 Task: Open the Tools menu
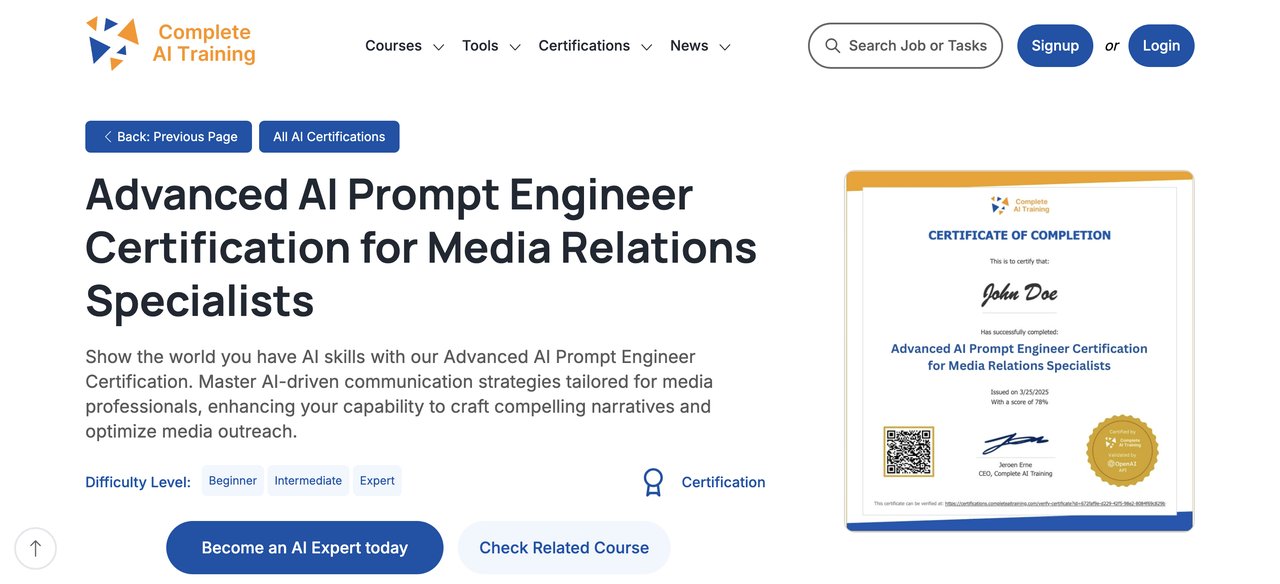[x=480, y=46]
